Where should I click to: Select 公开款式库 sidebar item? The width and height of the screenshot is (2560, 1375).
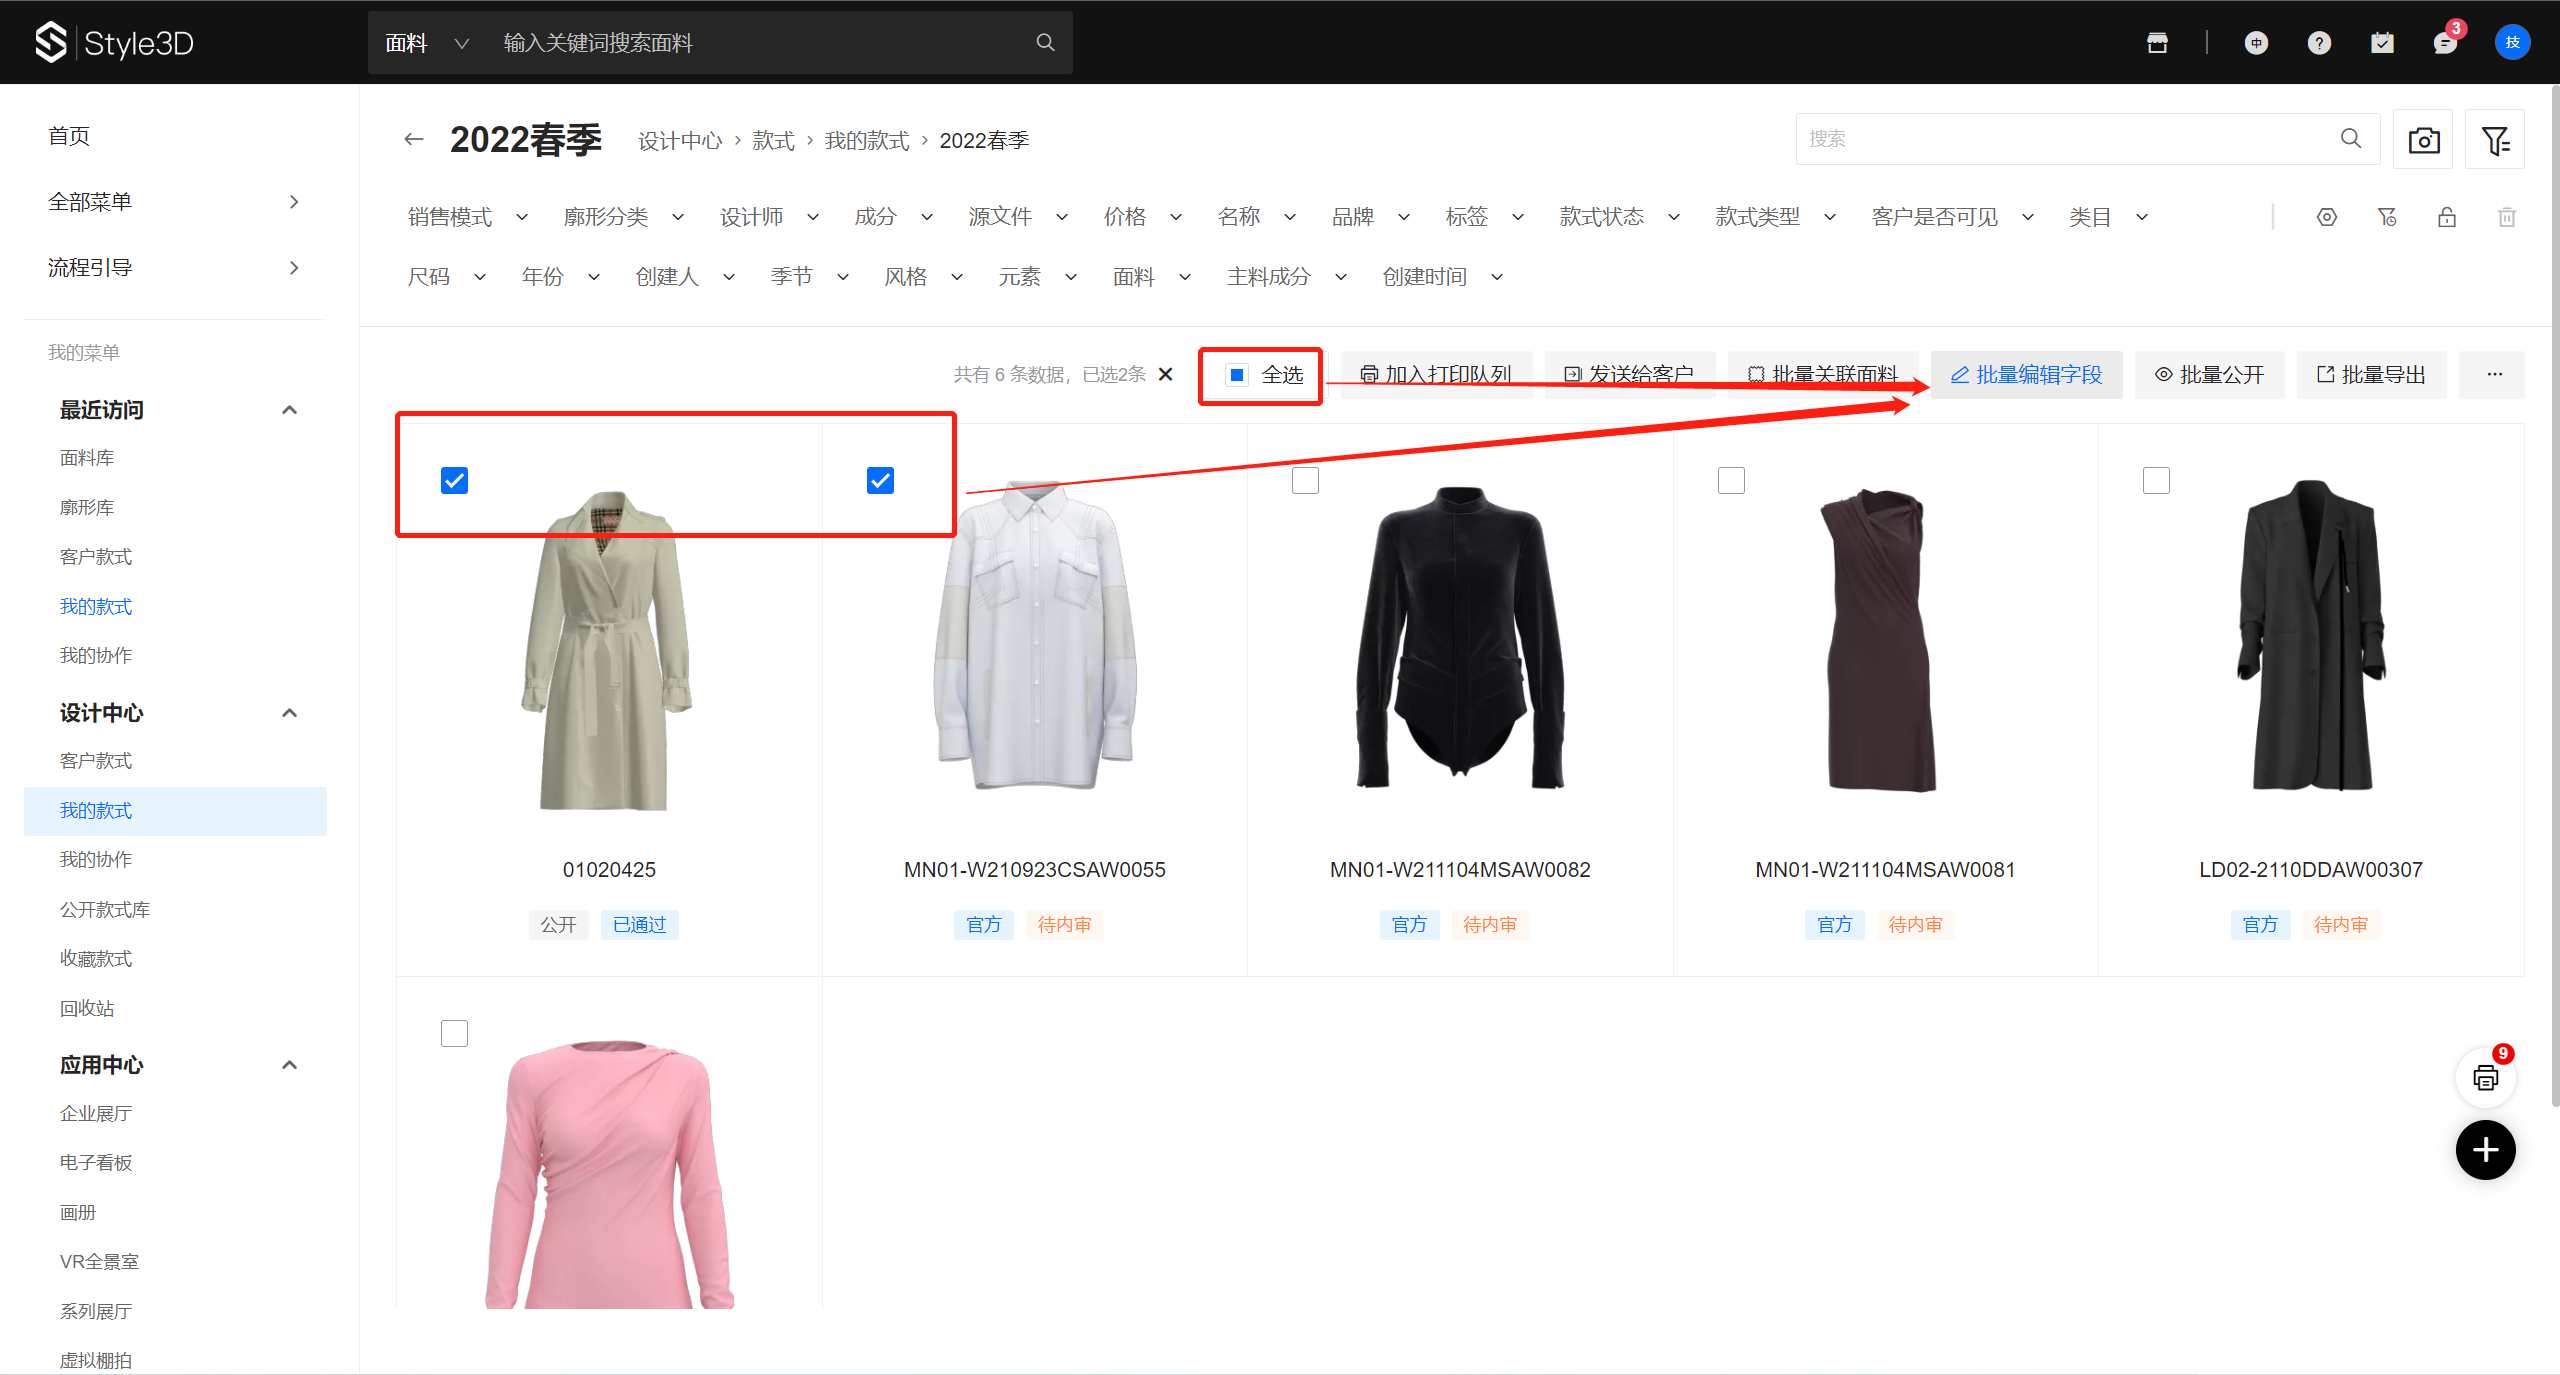click(x=105, y=909)
